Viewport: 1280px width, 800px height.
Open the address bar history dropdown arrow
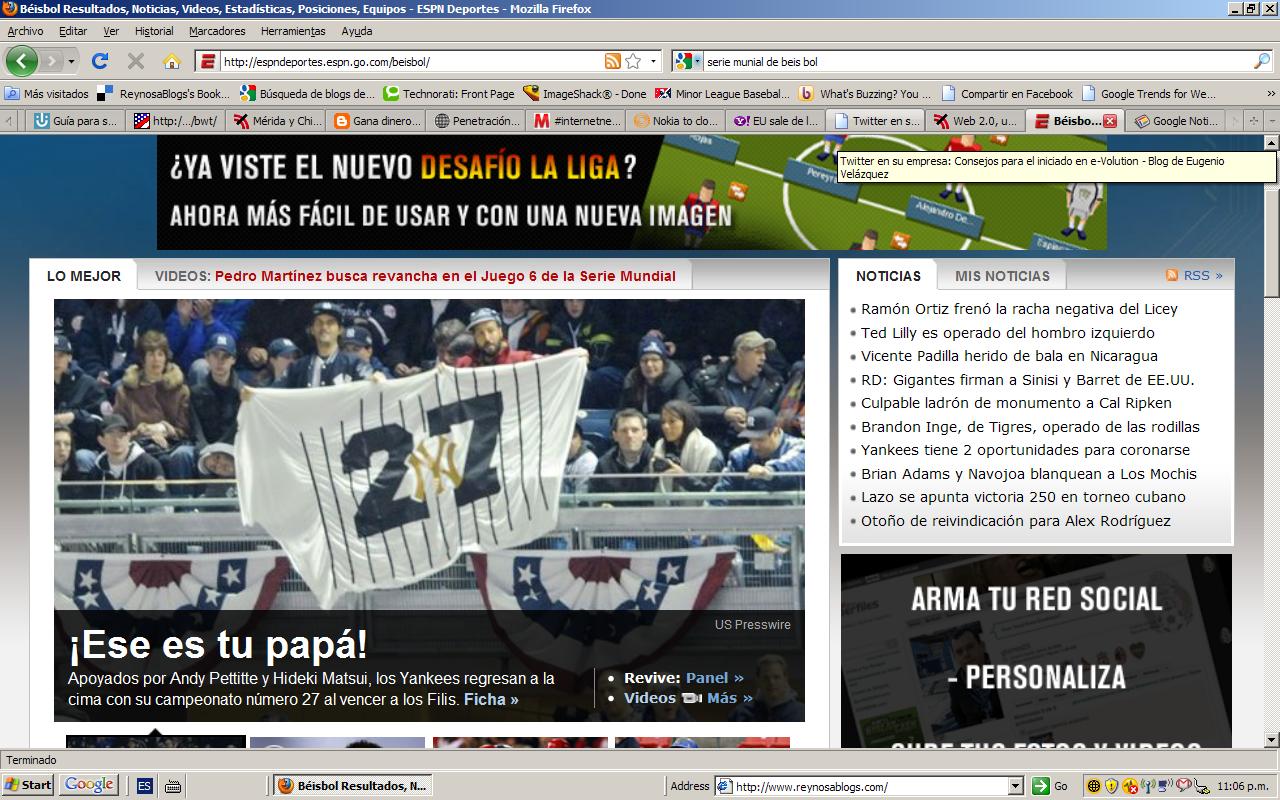[654, 61]
